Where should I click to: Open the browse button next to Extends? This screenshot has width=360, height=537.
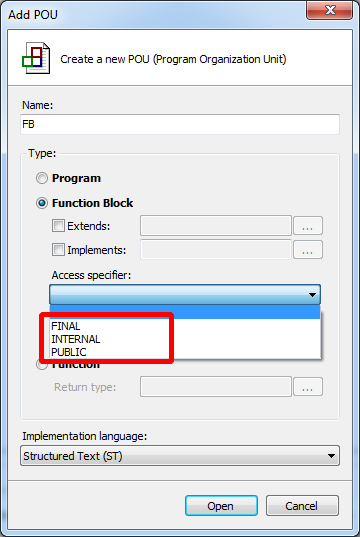point(308,226)
